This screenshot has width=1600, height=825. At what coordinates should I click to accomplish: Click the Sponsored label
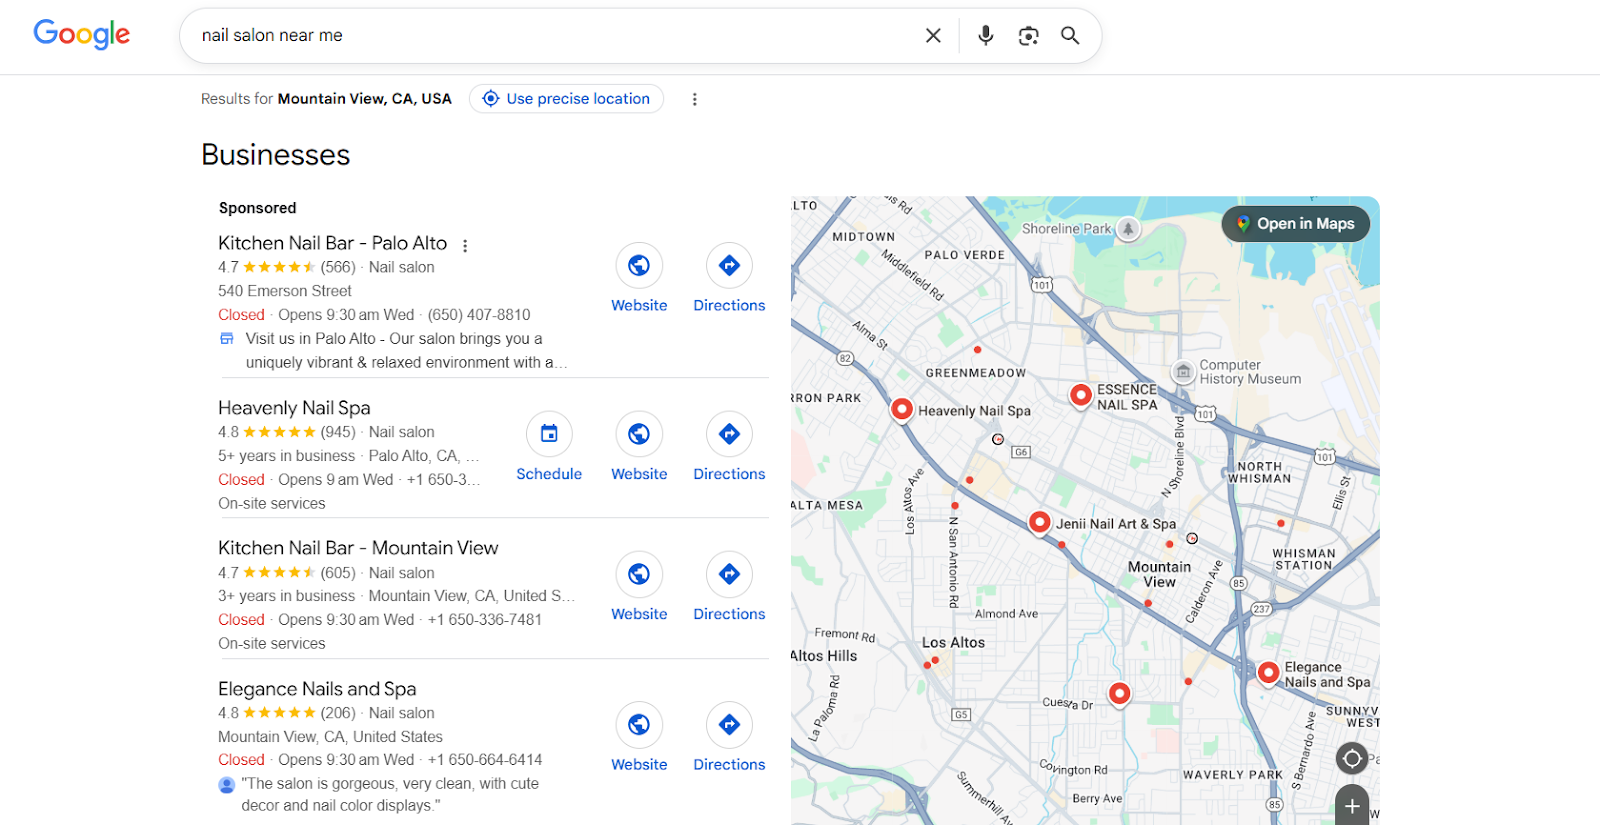258,208
